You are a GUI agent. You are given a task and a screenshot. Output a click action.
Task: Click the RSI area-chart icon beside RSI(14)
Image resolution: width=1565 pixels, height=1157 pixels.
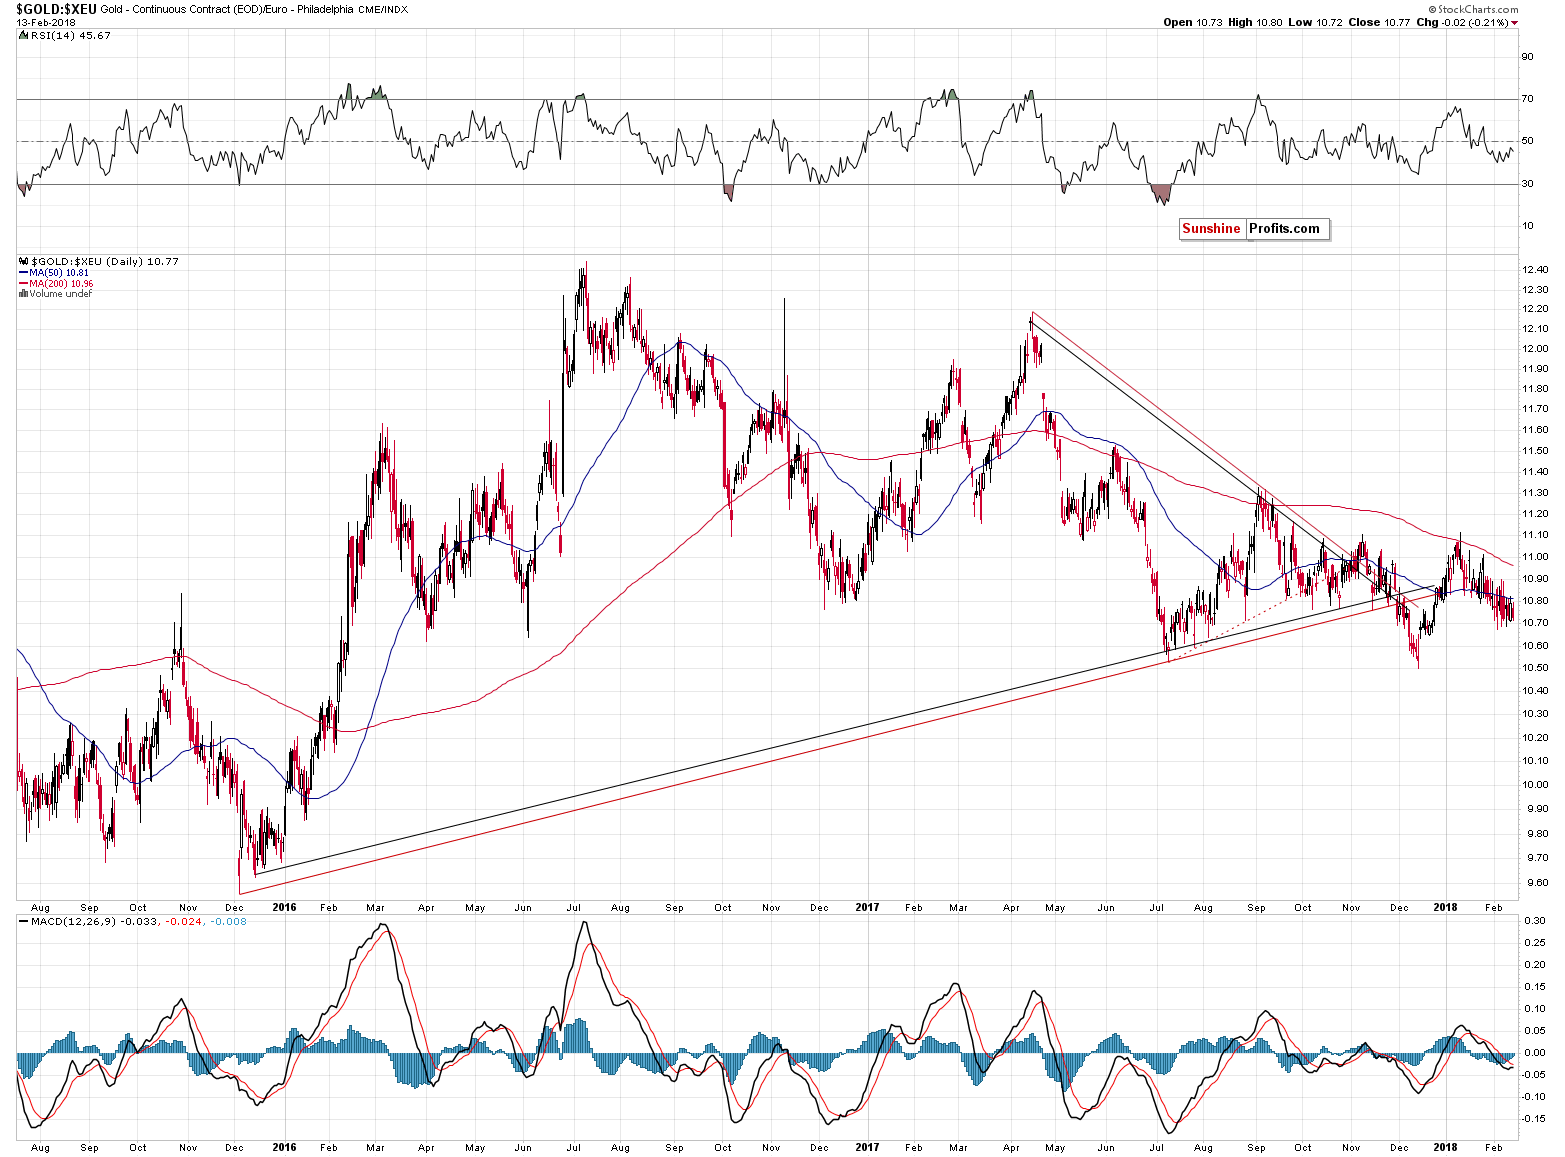(x=23, y=35)
